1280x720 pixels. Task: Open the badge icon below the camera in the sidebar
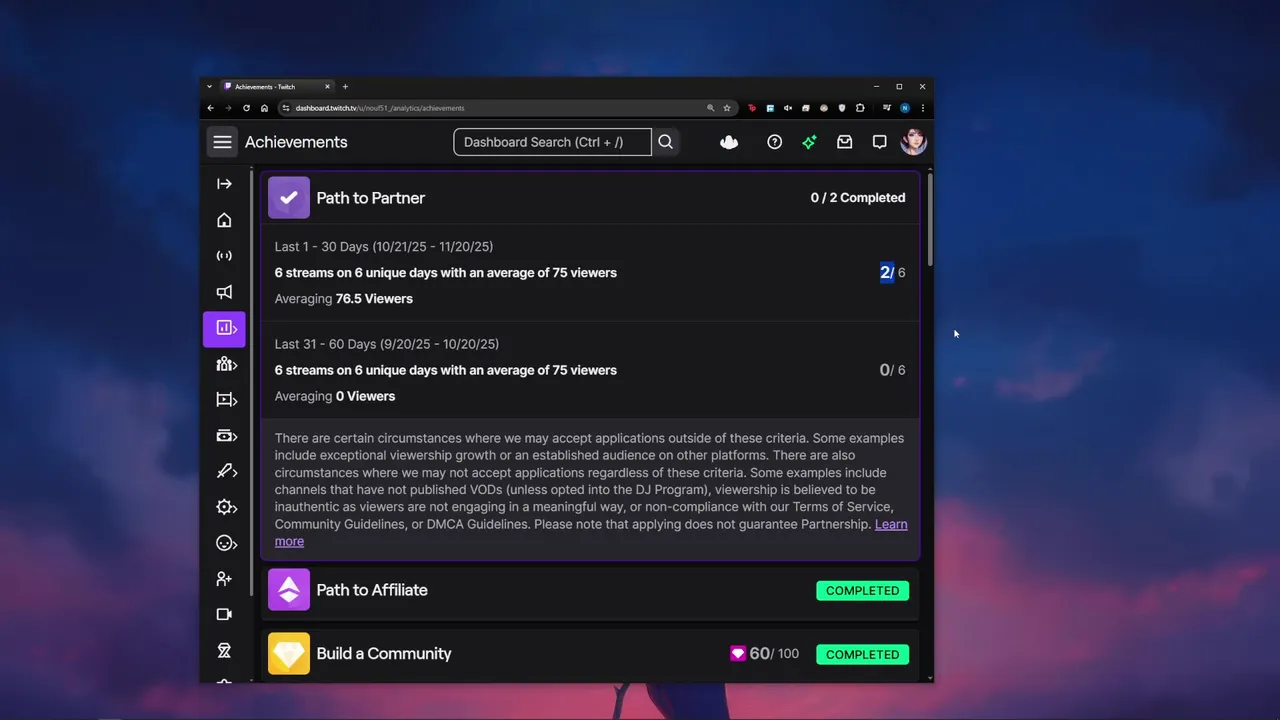pyautogui.click(x=224, y=651)
